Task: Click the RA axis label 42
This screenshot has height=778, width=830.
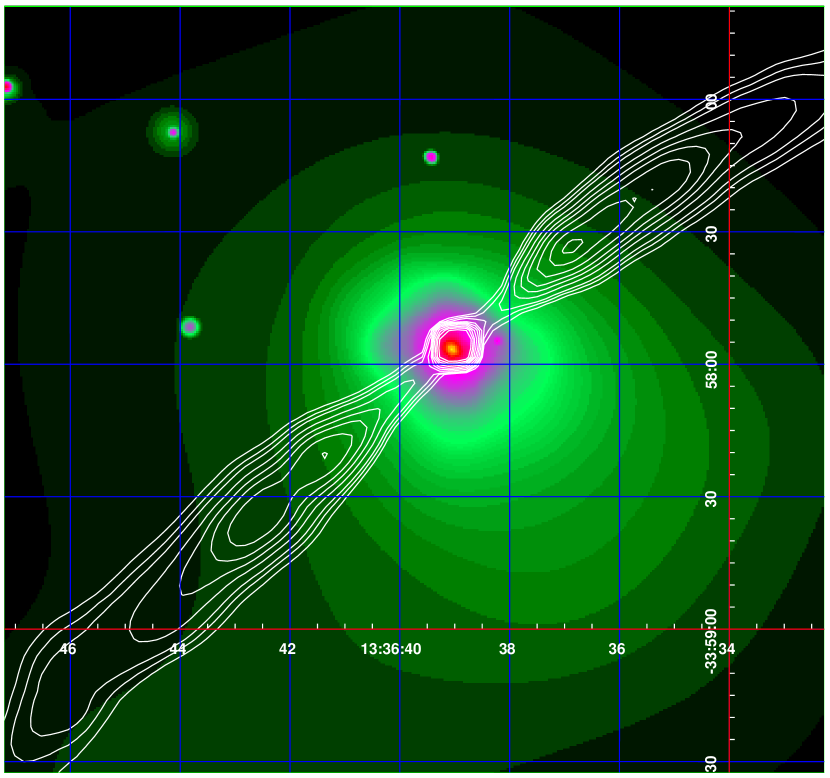Action: pos(287,649)
